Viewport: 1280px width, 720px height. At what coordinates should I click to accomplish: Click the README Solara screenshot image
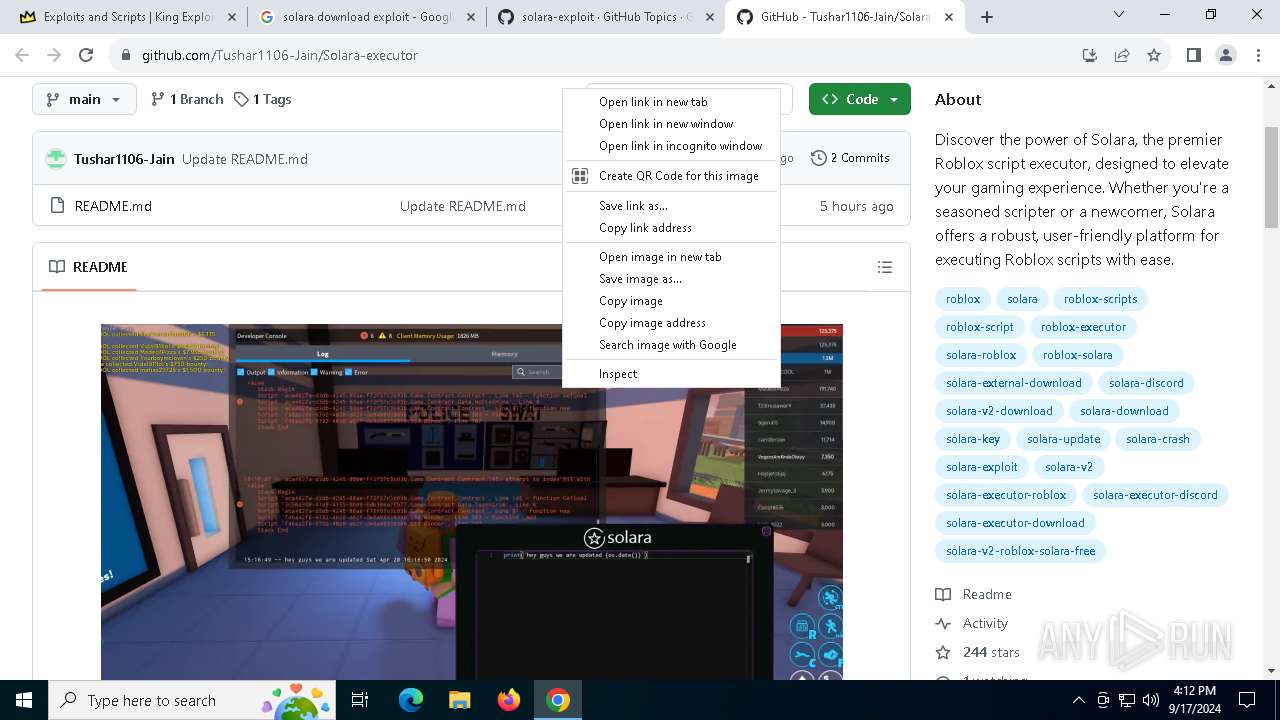click(471, 502)
